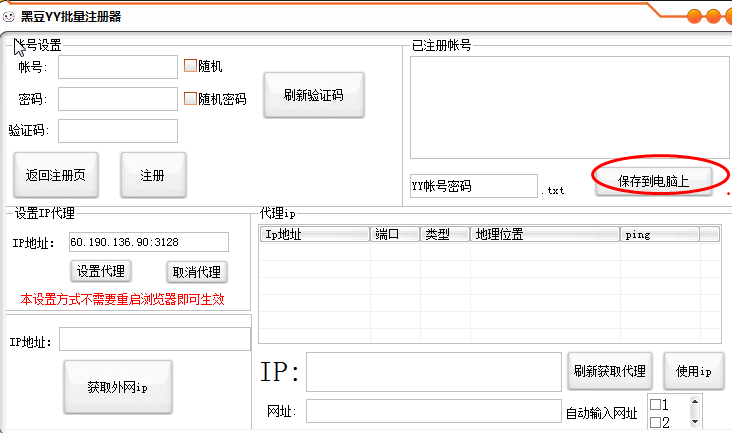The image size is (732, 433).
Task: Enable the 随机密码 checkbox
Action: [x=190, y=98]
